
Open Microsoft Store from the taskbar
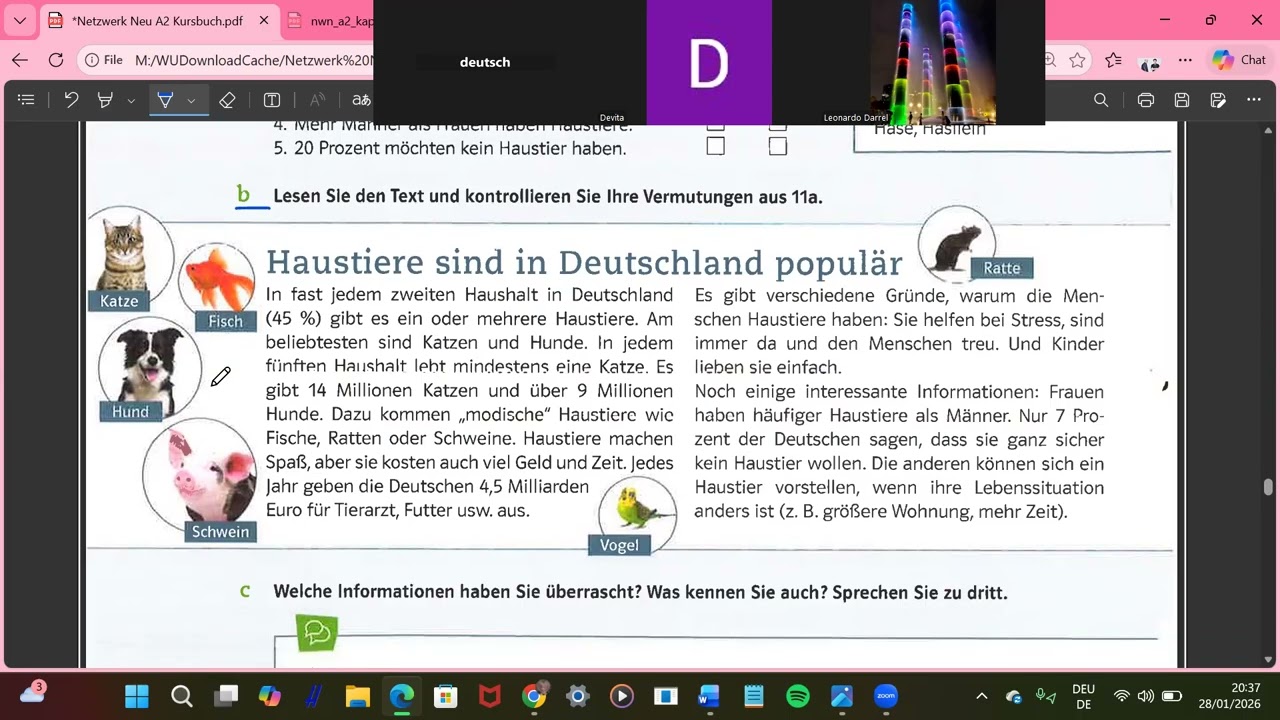tap(445, 696)
